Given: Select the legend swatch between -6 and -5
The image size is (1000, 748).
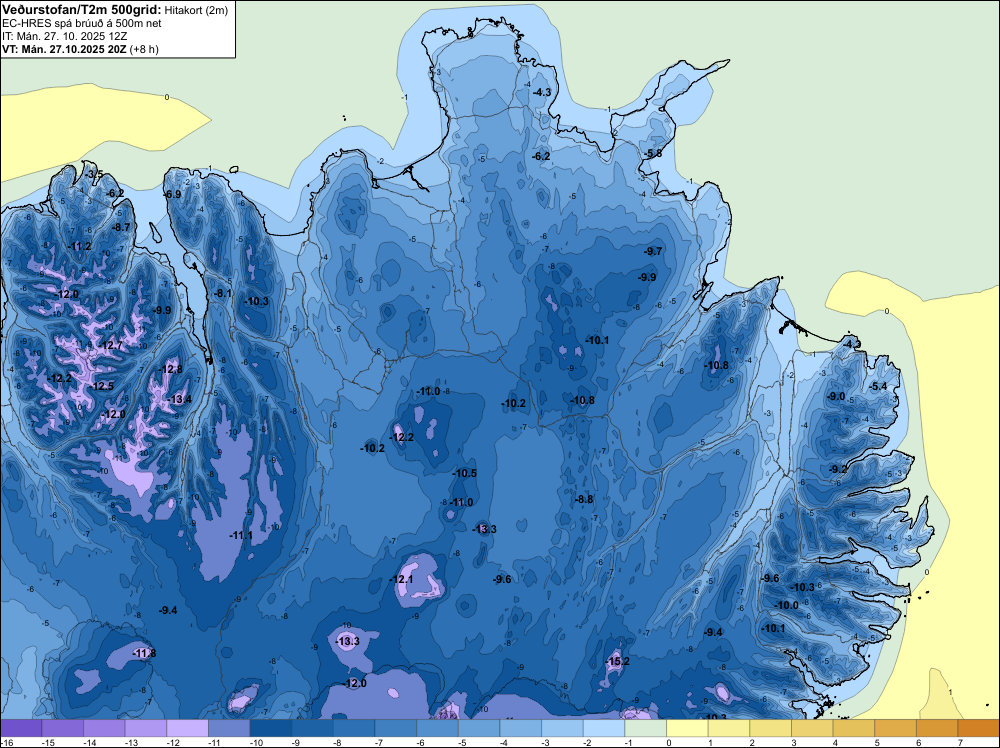Looking at the screenshot, I should [438, 728].
